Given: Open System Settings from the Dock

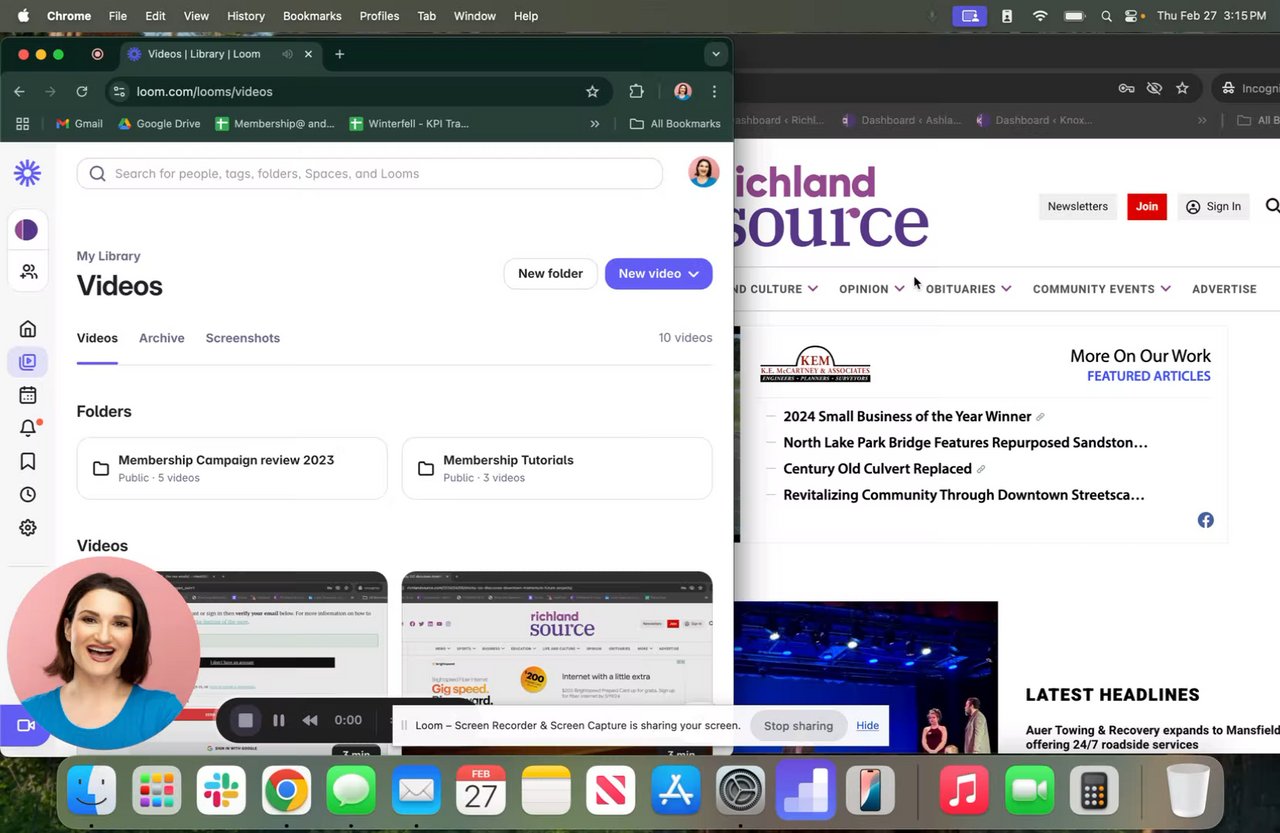Looking at the screenshot, I should click(x=740, y=792).
